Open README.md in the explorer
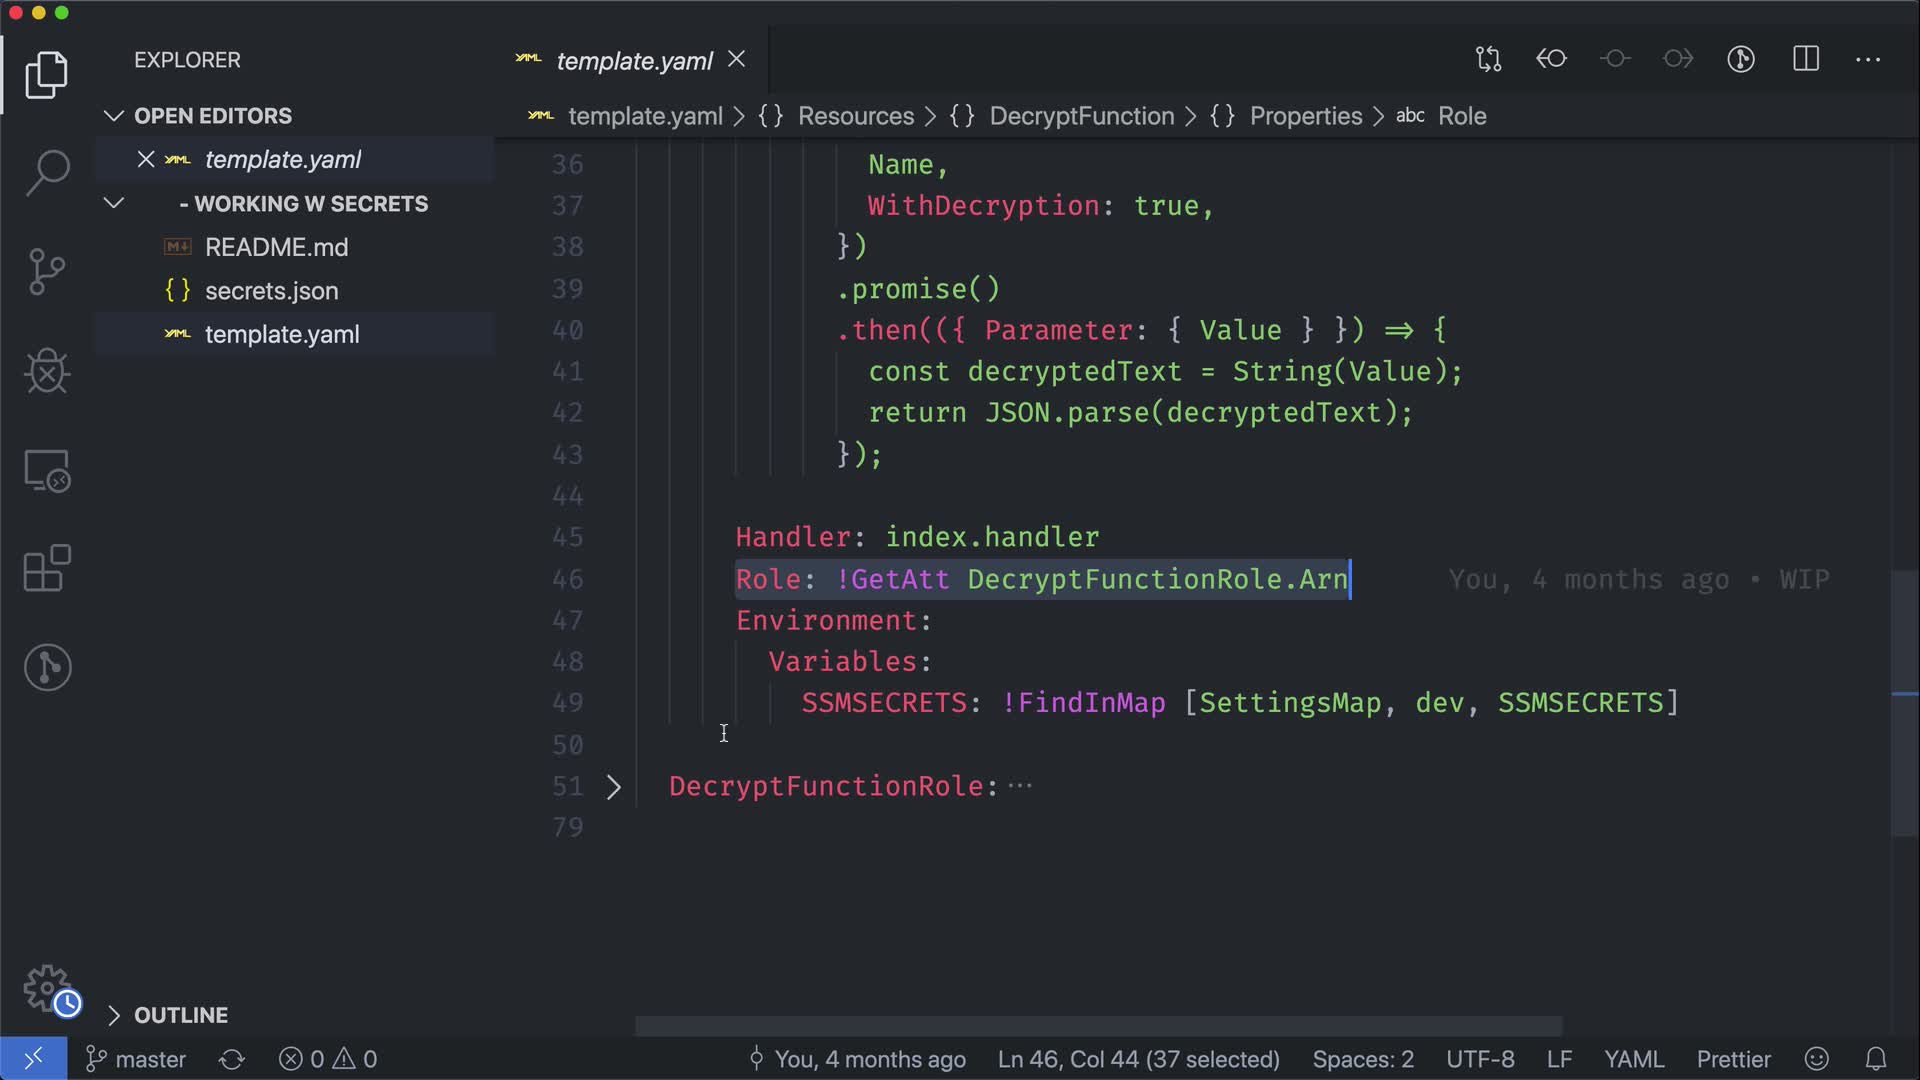This screenshot has width=1920, height=1080. point(276,247)
